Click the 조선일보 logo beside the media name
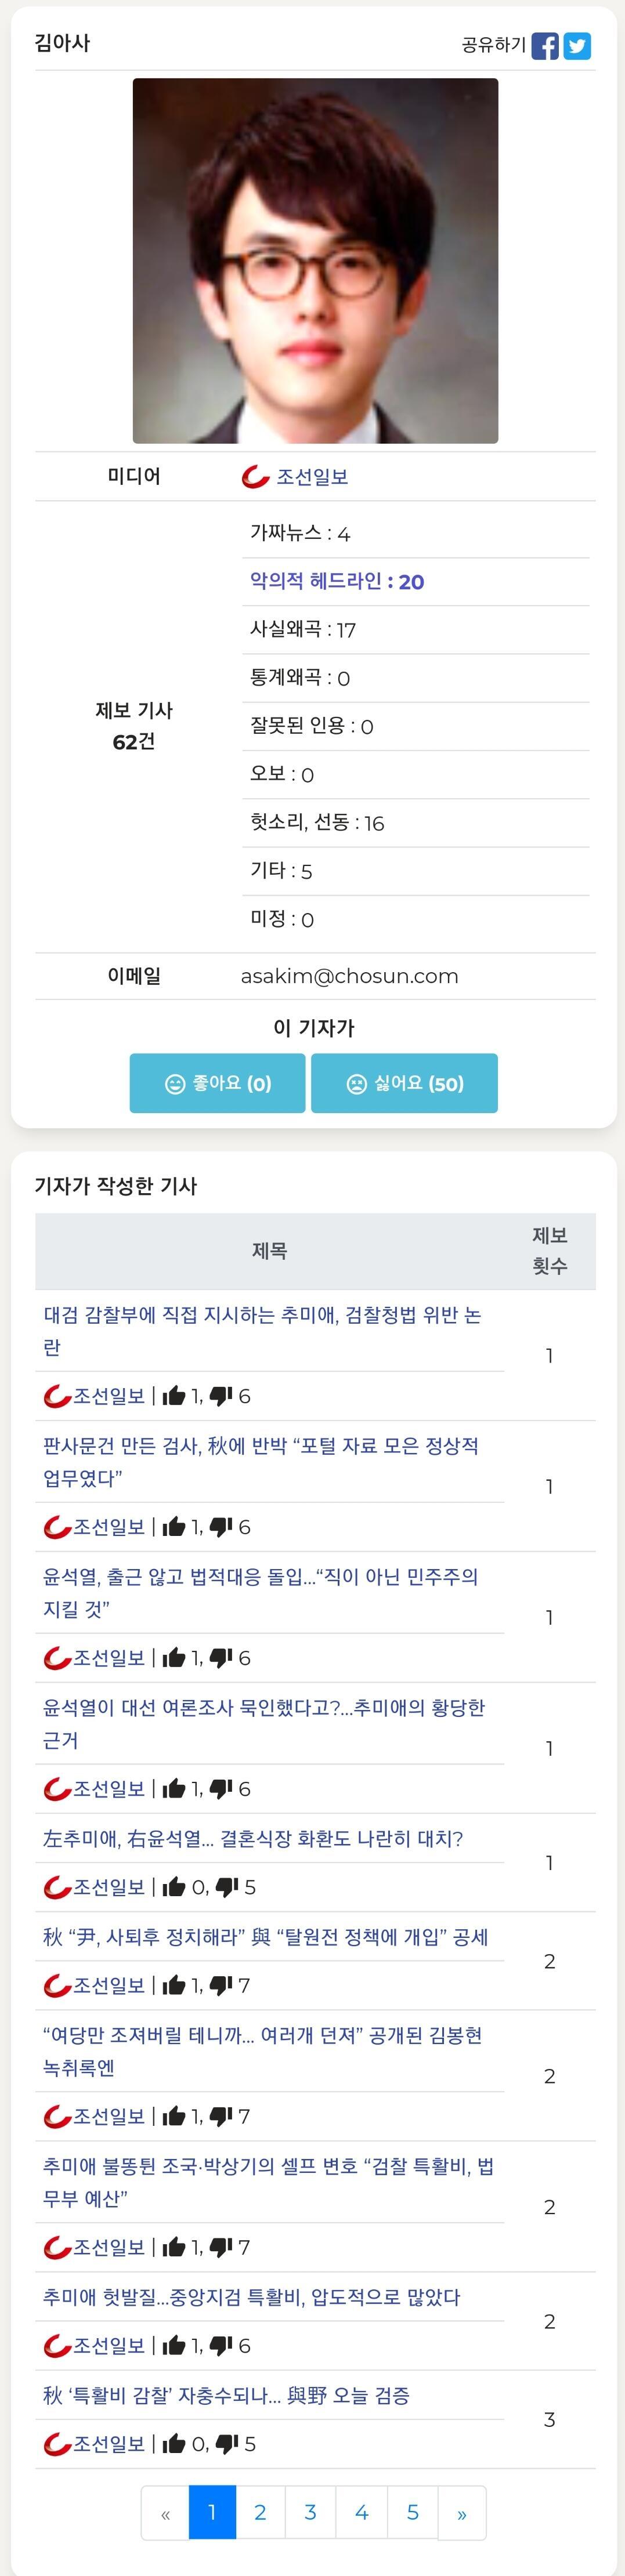Screen dimensions: 625x2576 coord(256,477)
